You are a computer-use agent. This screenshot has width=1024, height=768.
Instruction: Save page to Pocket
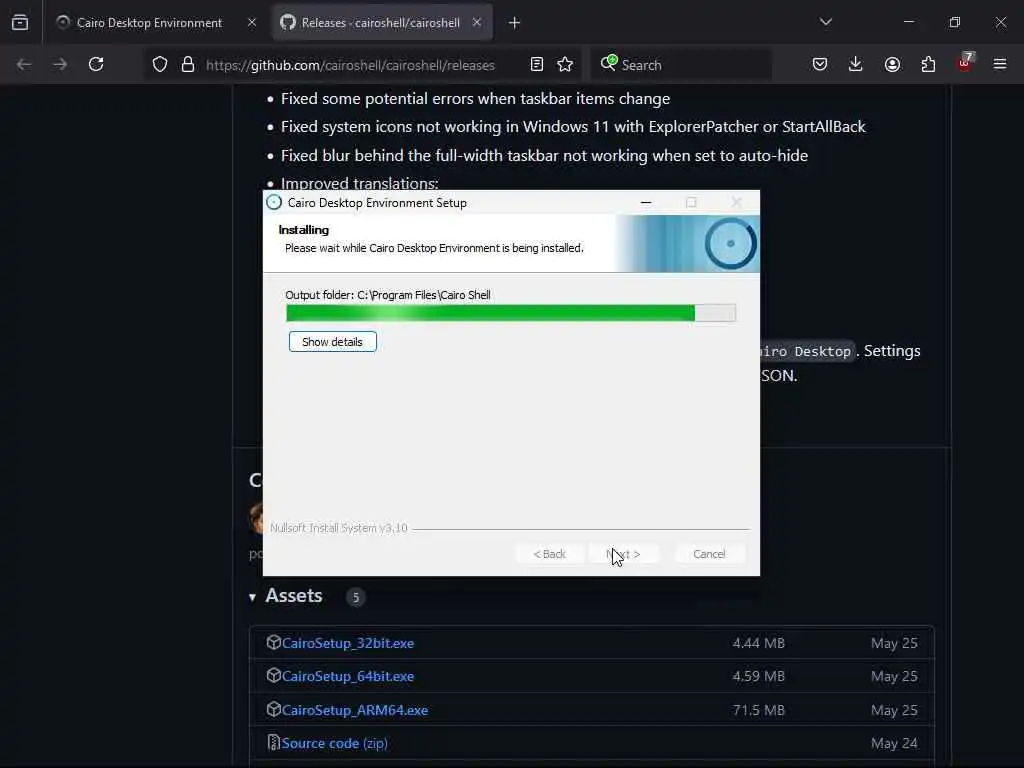pos(820,65)
